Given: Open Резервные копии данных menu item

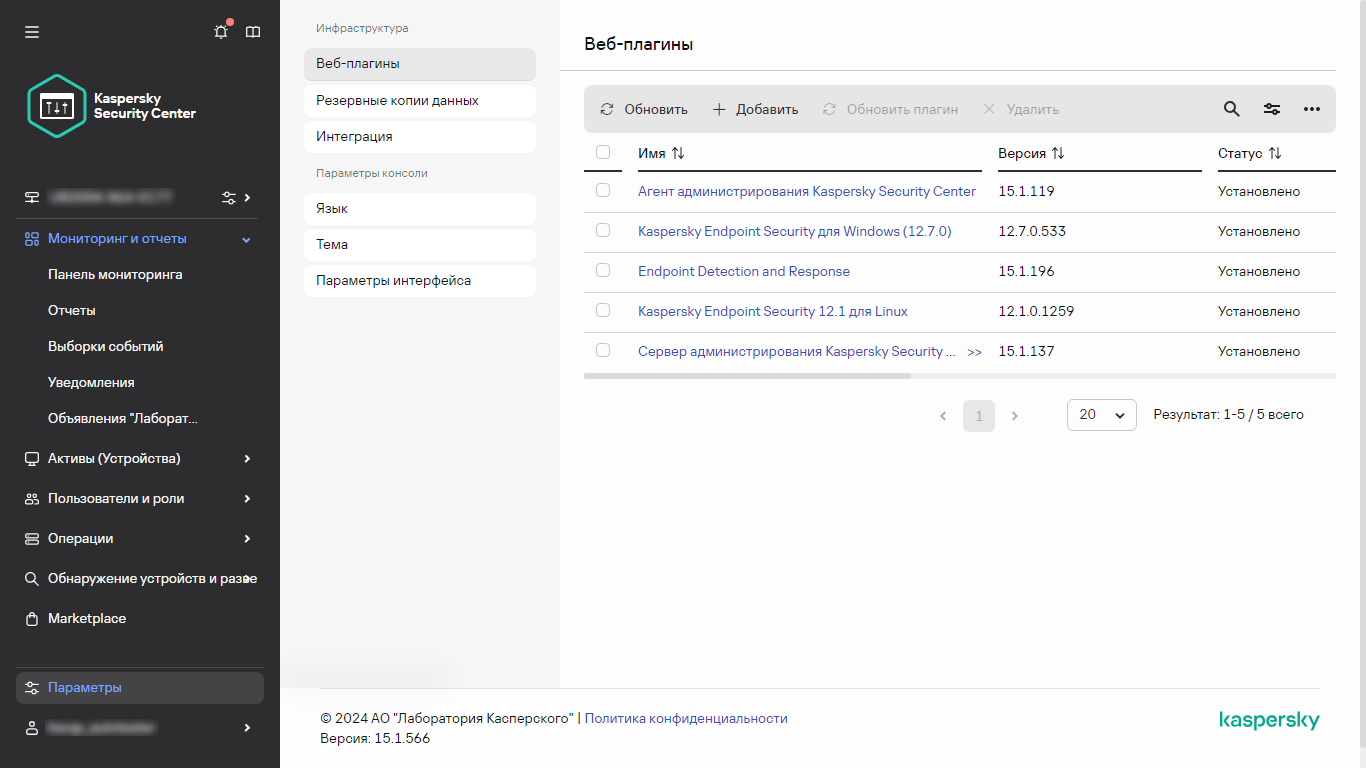Looking at the screenshot, I should [420, 101].
